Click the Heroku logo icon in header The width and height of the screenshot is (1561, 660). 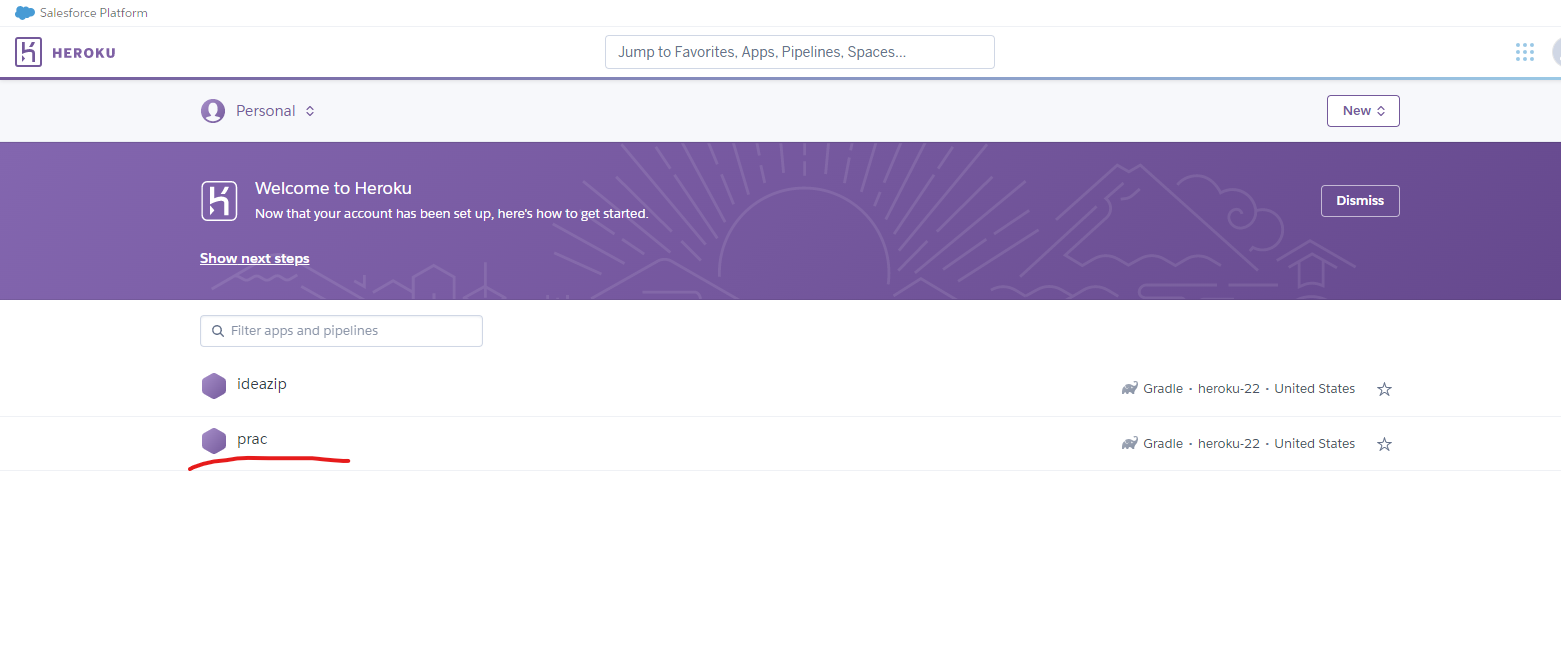click(28, 52)
